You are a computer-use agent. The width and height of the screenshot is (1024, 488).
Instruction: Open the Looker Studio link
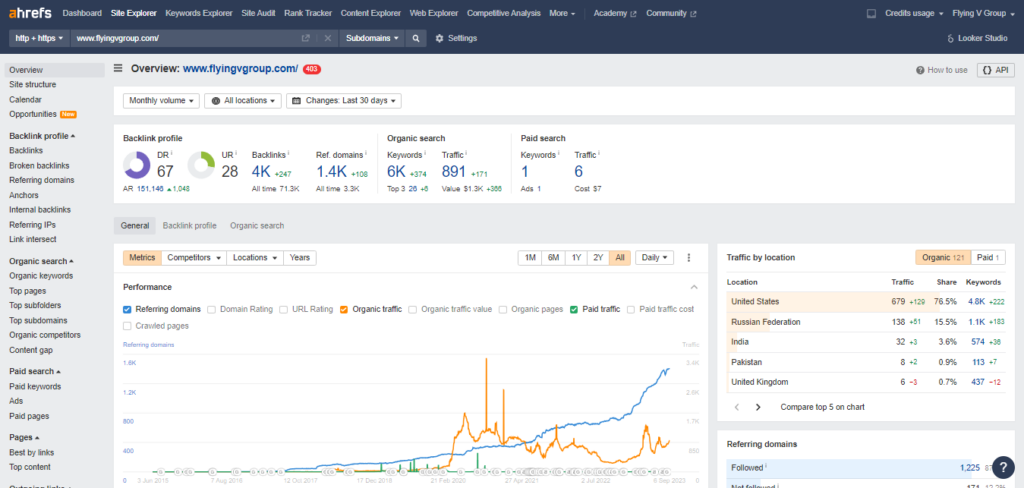(x=977, y=39)
